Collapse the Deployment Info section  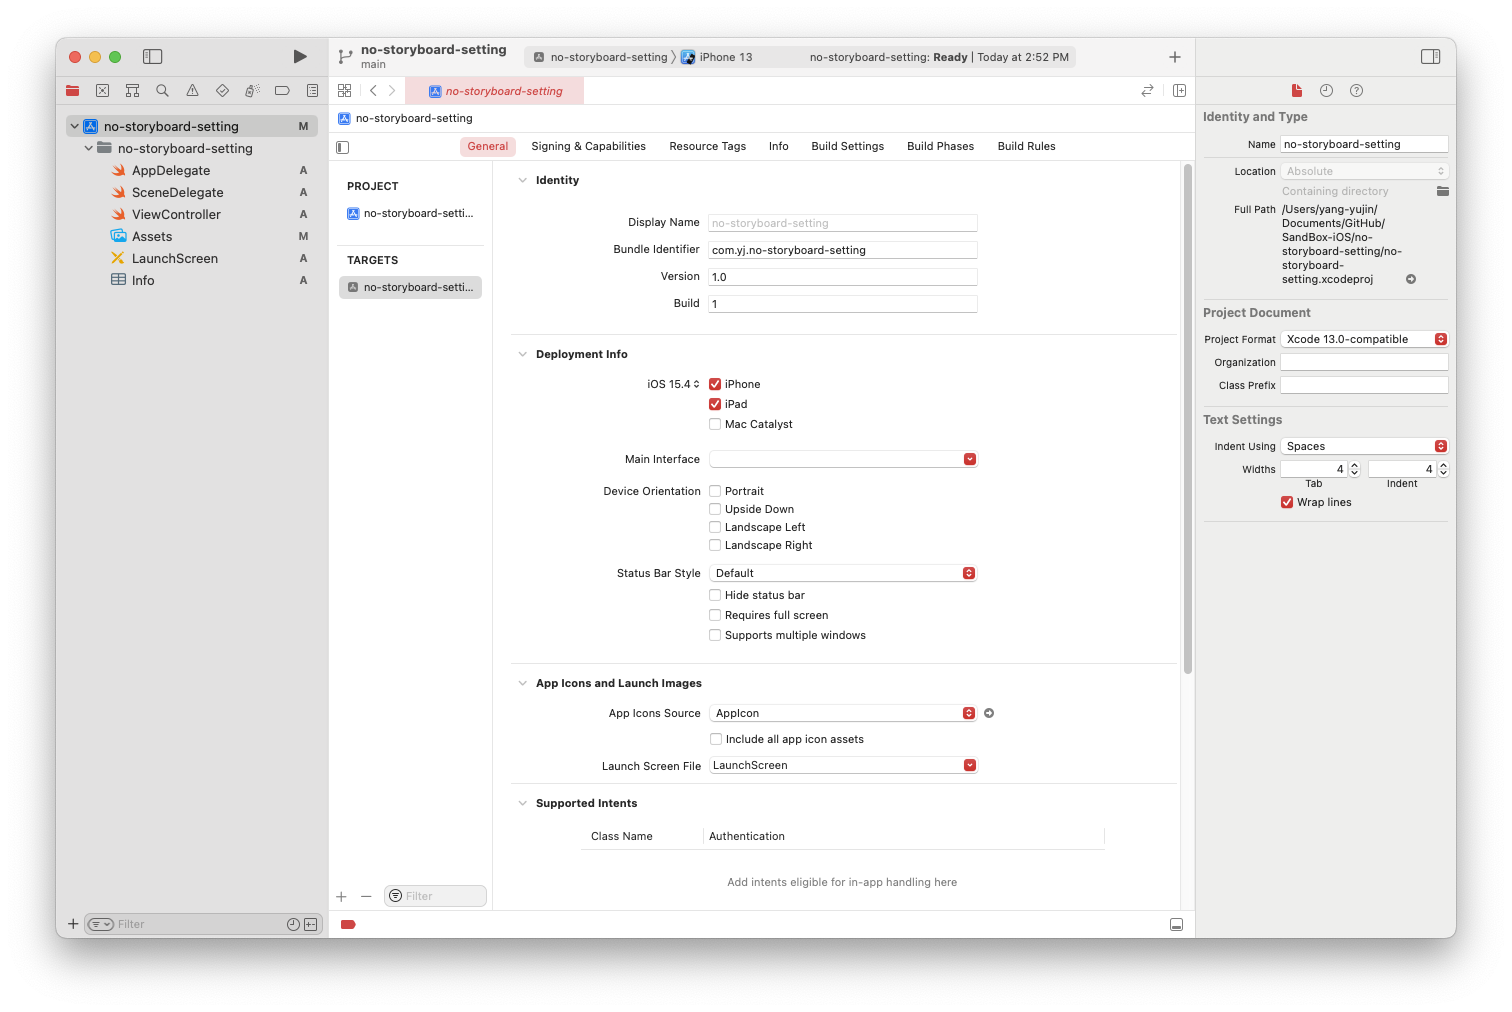pos(522,354)
